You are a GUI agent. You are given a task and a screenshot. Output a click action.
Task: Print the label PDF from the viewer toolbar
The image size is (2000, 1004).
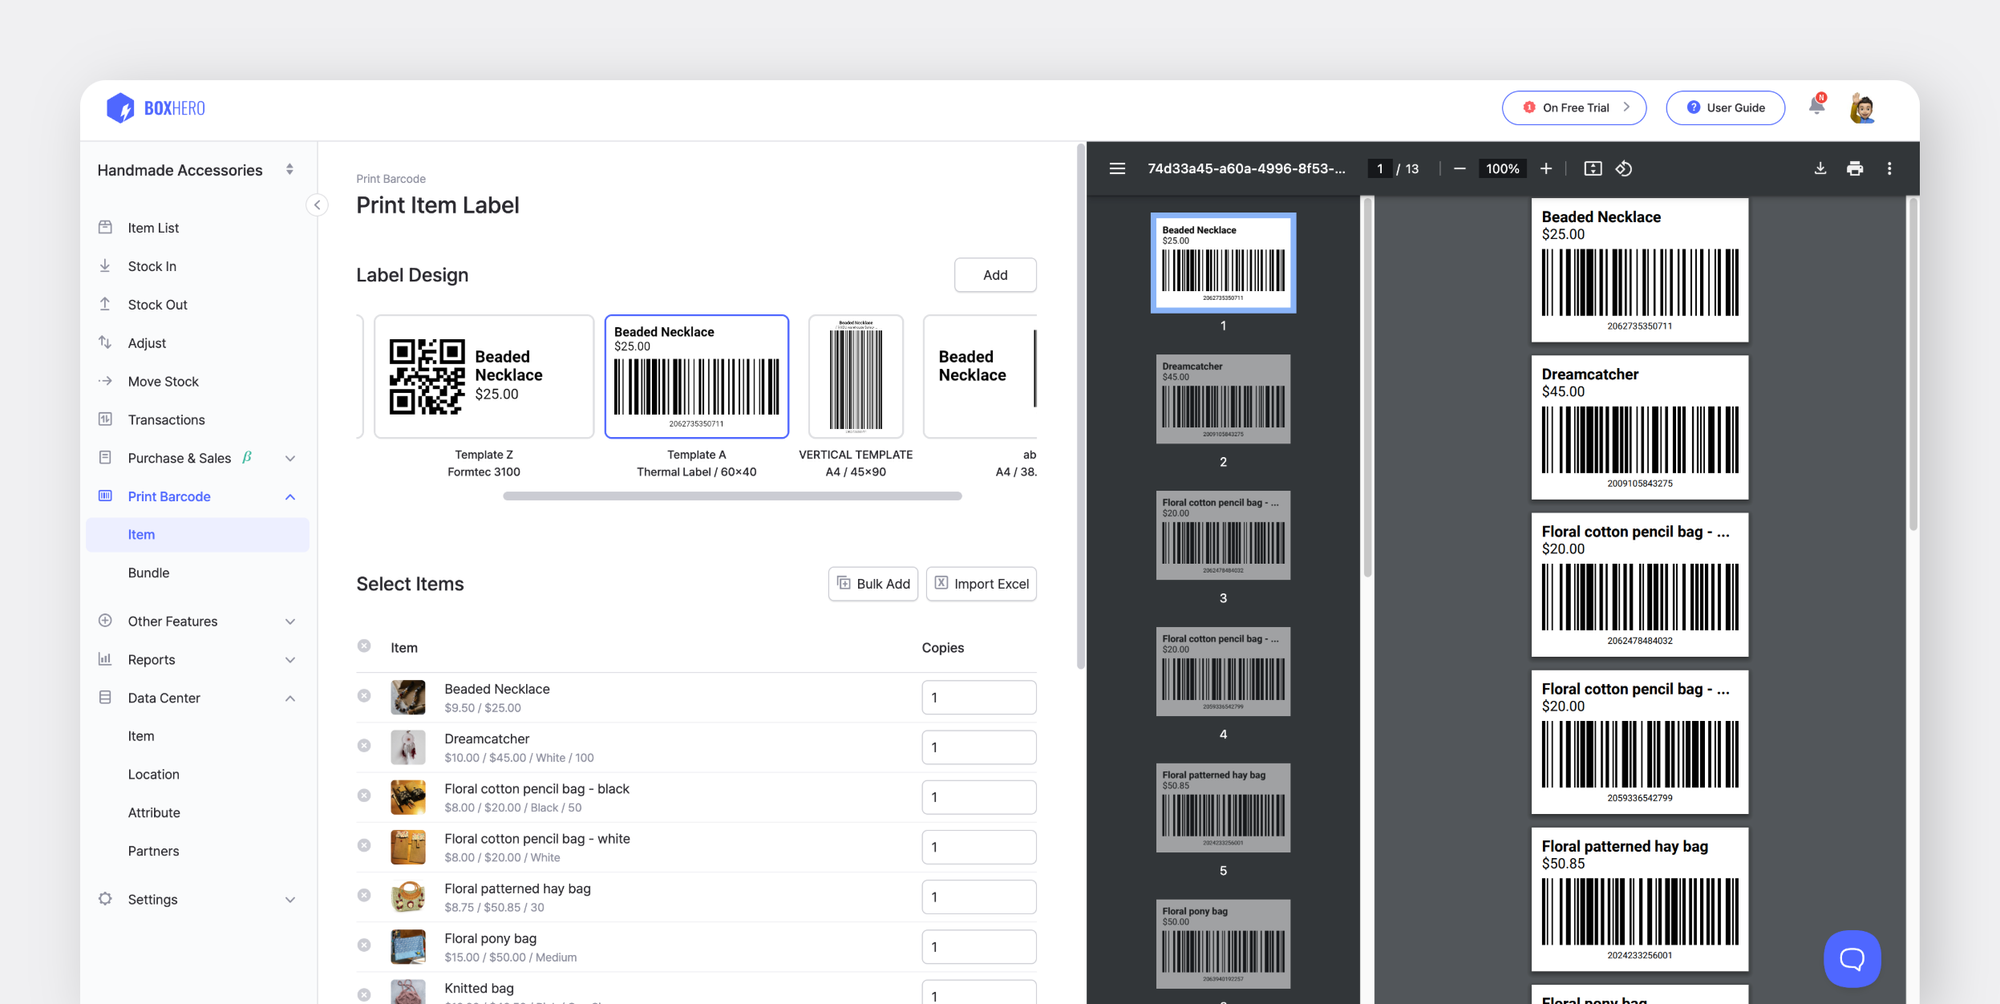[x=1855, y=168]
